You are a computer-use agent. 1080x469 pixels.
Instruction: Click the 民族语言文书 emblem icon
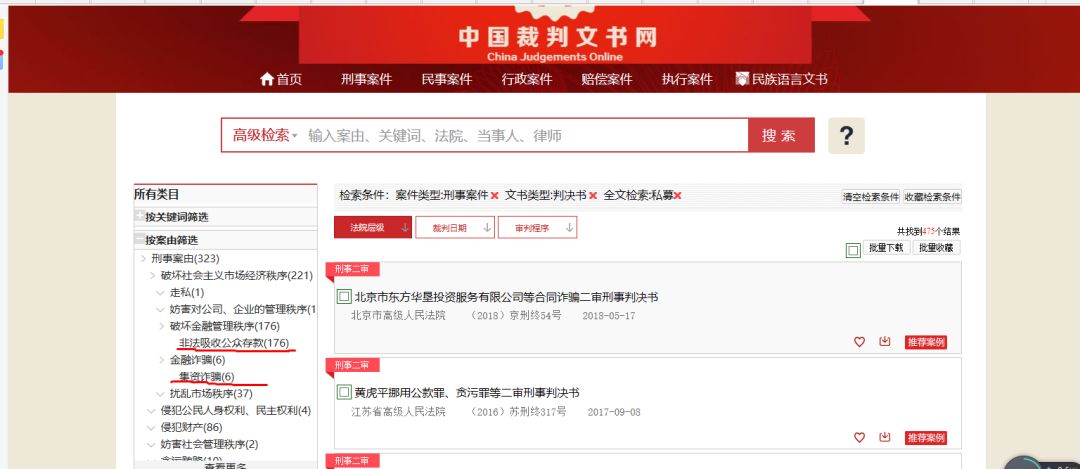pos(742,79)
